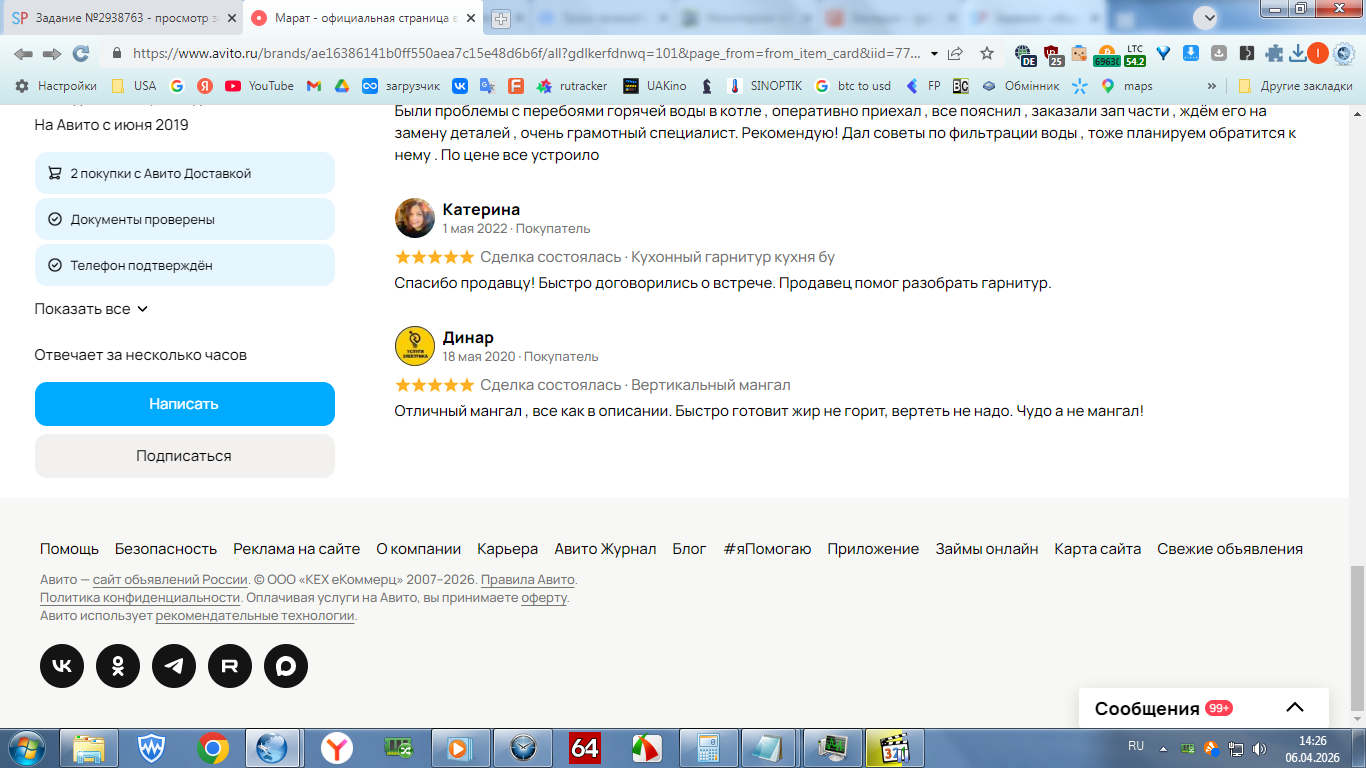Click the Телефон подтверждён badge
Viewport: 1366px width, 768px height.
[184, 265]
